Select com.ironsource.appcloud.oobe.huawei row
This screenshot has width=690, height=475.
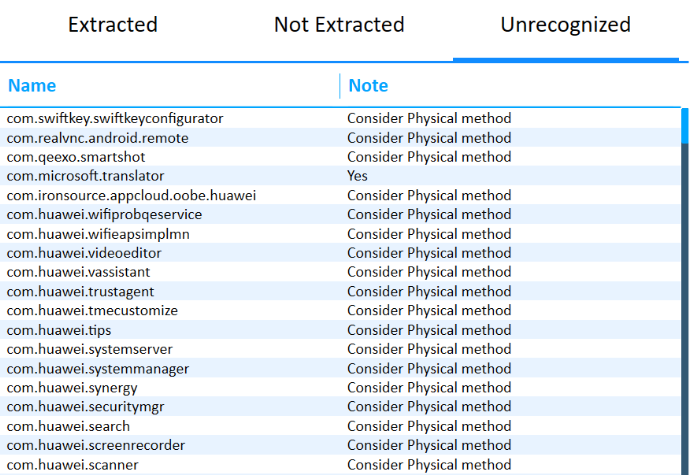[131, 195]
